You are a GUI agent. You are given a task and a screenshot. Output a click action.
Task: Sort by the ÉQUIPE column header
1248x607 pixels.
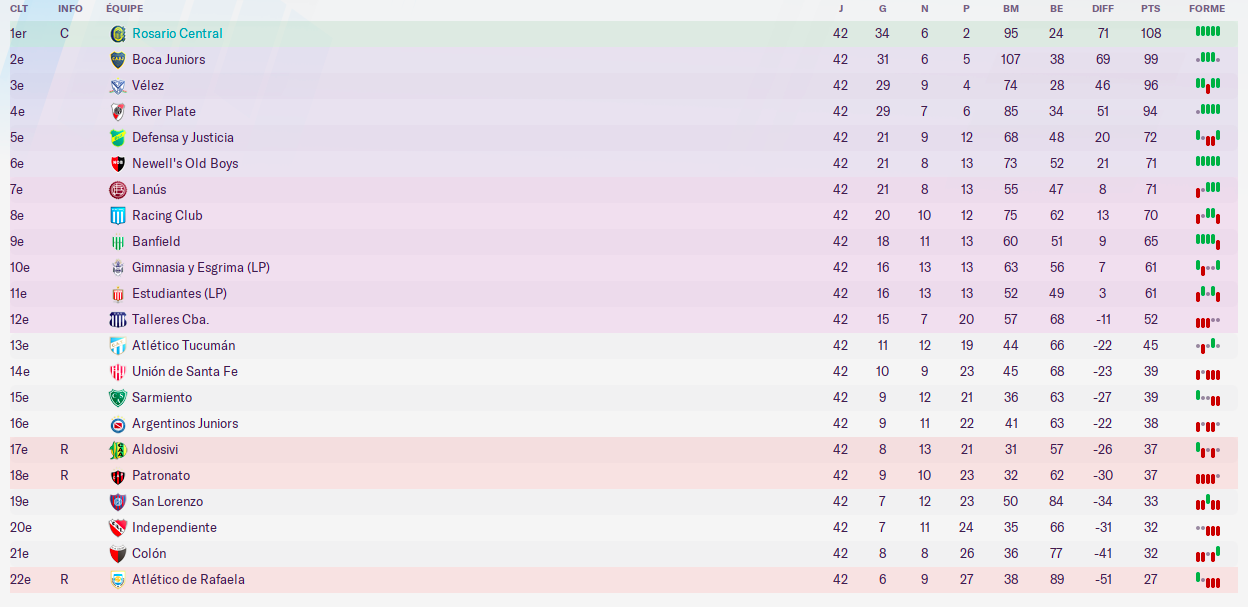(125, 8)
